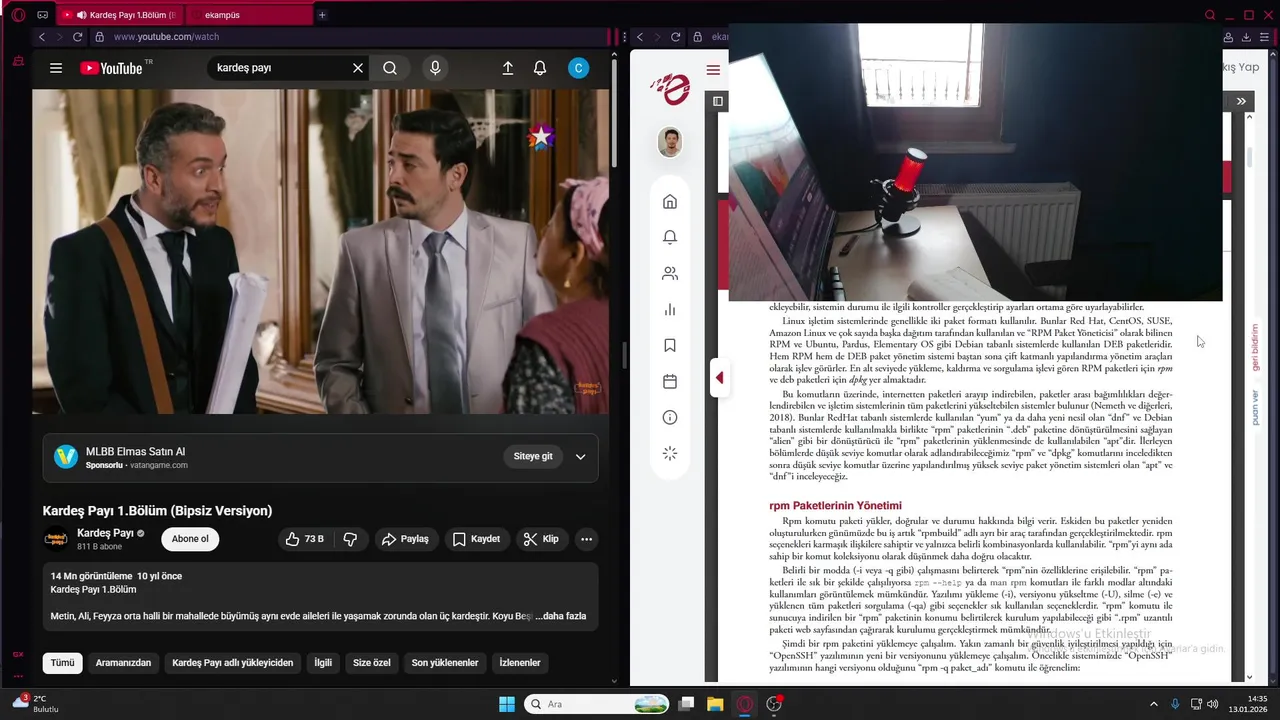
Task: Click the Klip clip button
Action: tap(541, 539)
